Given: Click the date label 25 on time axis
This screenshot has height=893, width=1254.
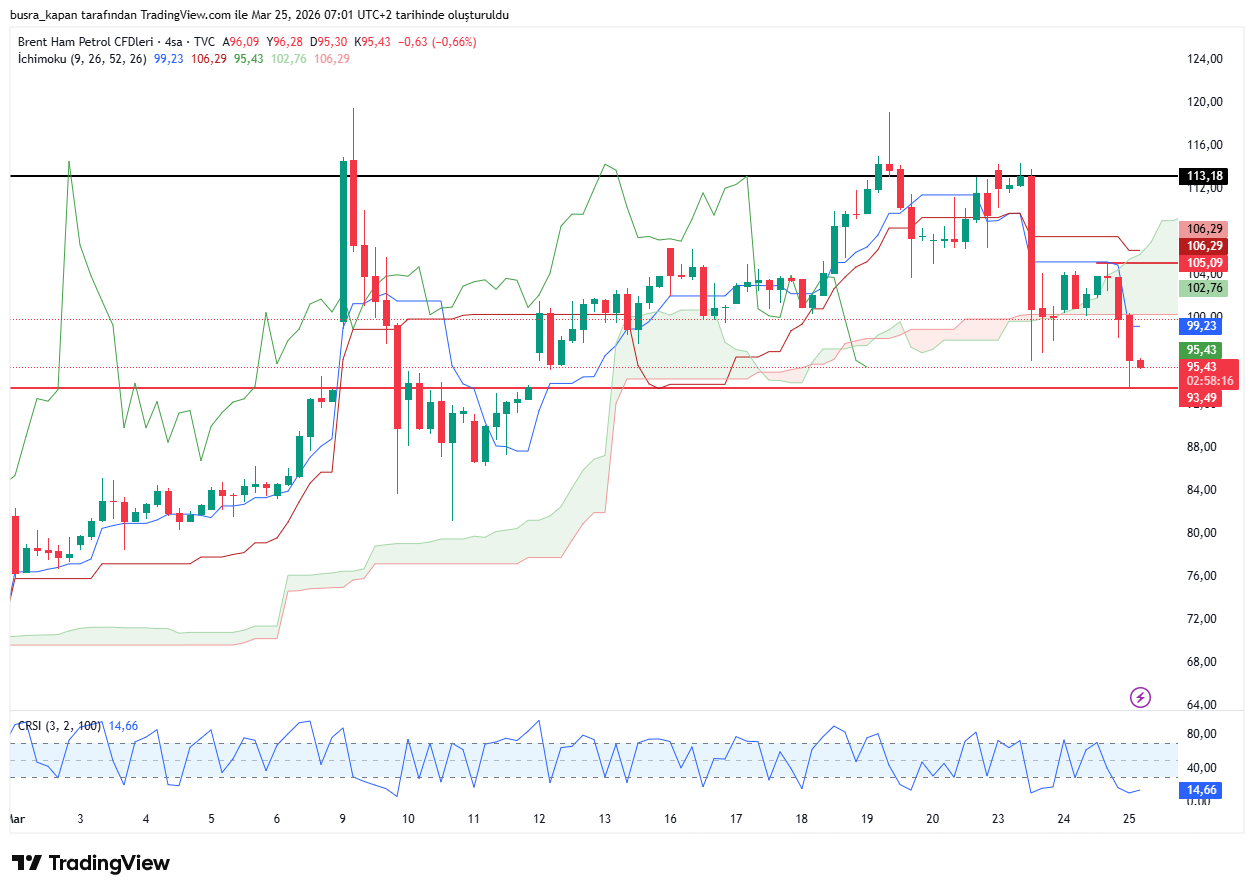Looking at the screenshot, I should point(1129,819).
